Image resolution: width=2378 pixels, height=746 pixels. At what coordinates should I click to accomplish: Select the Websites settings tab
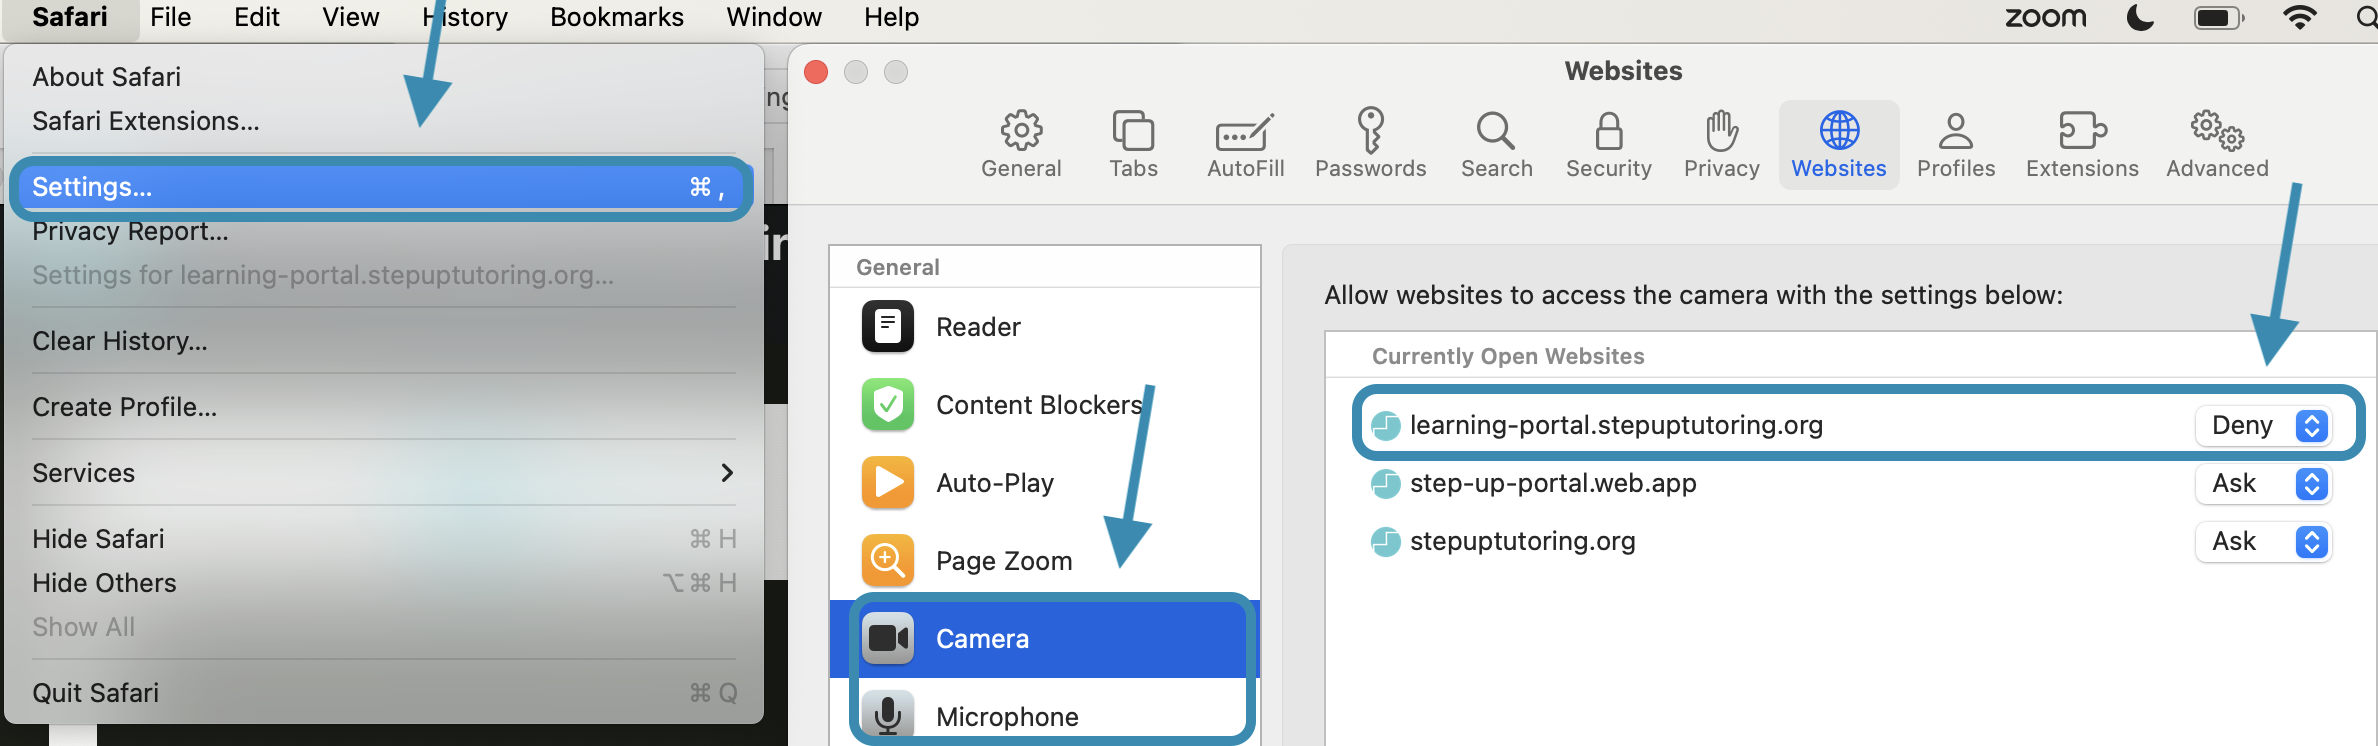pyautogui.click(x=1839, y=145)
